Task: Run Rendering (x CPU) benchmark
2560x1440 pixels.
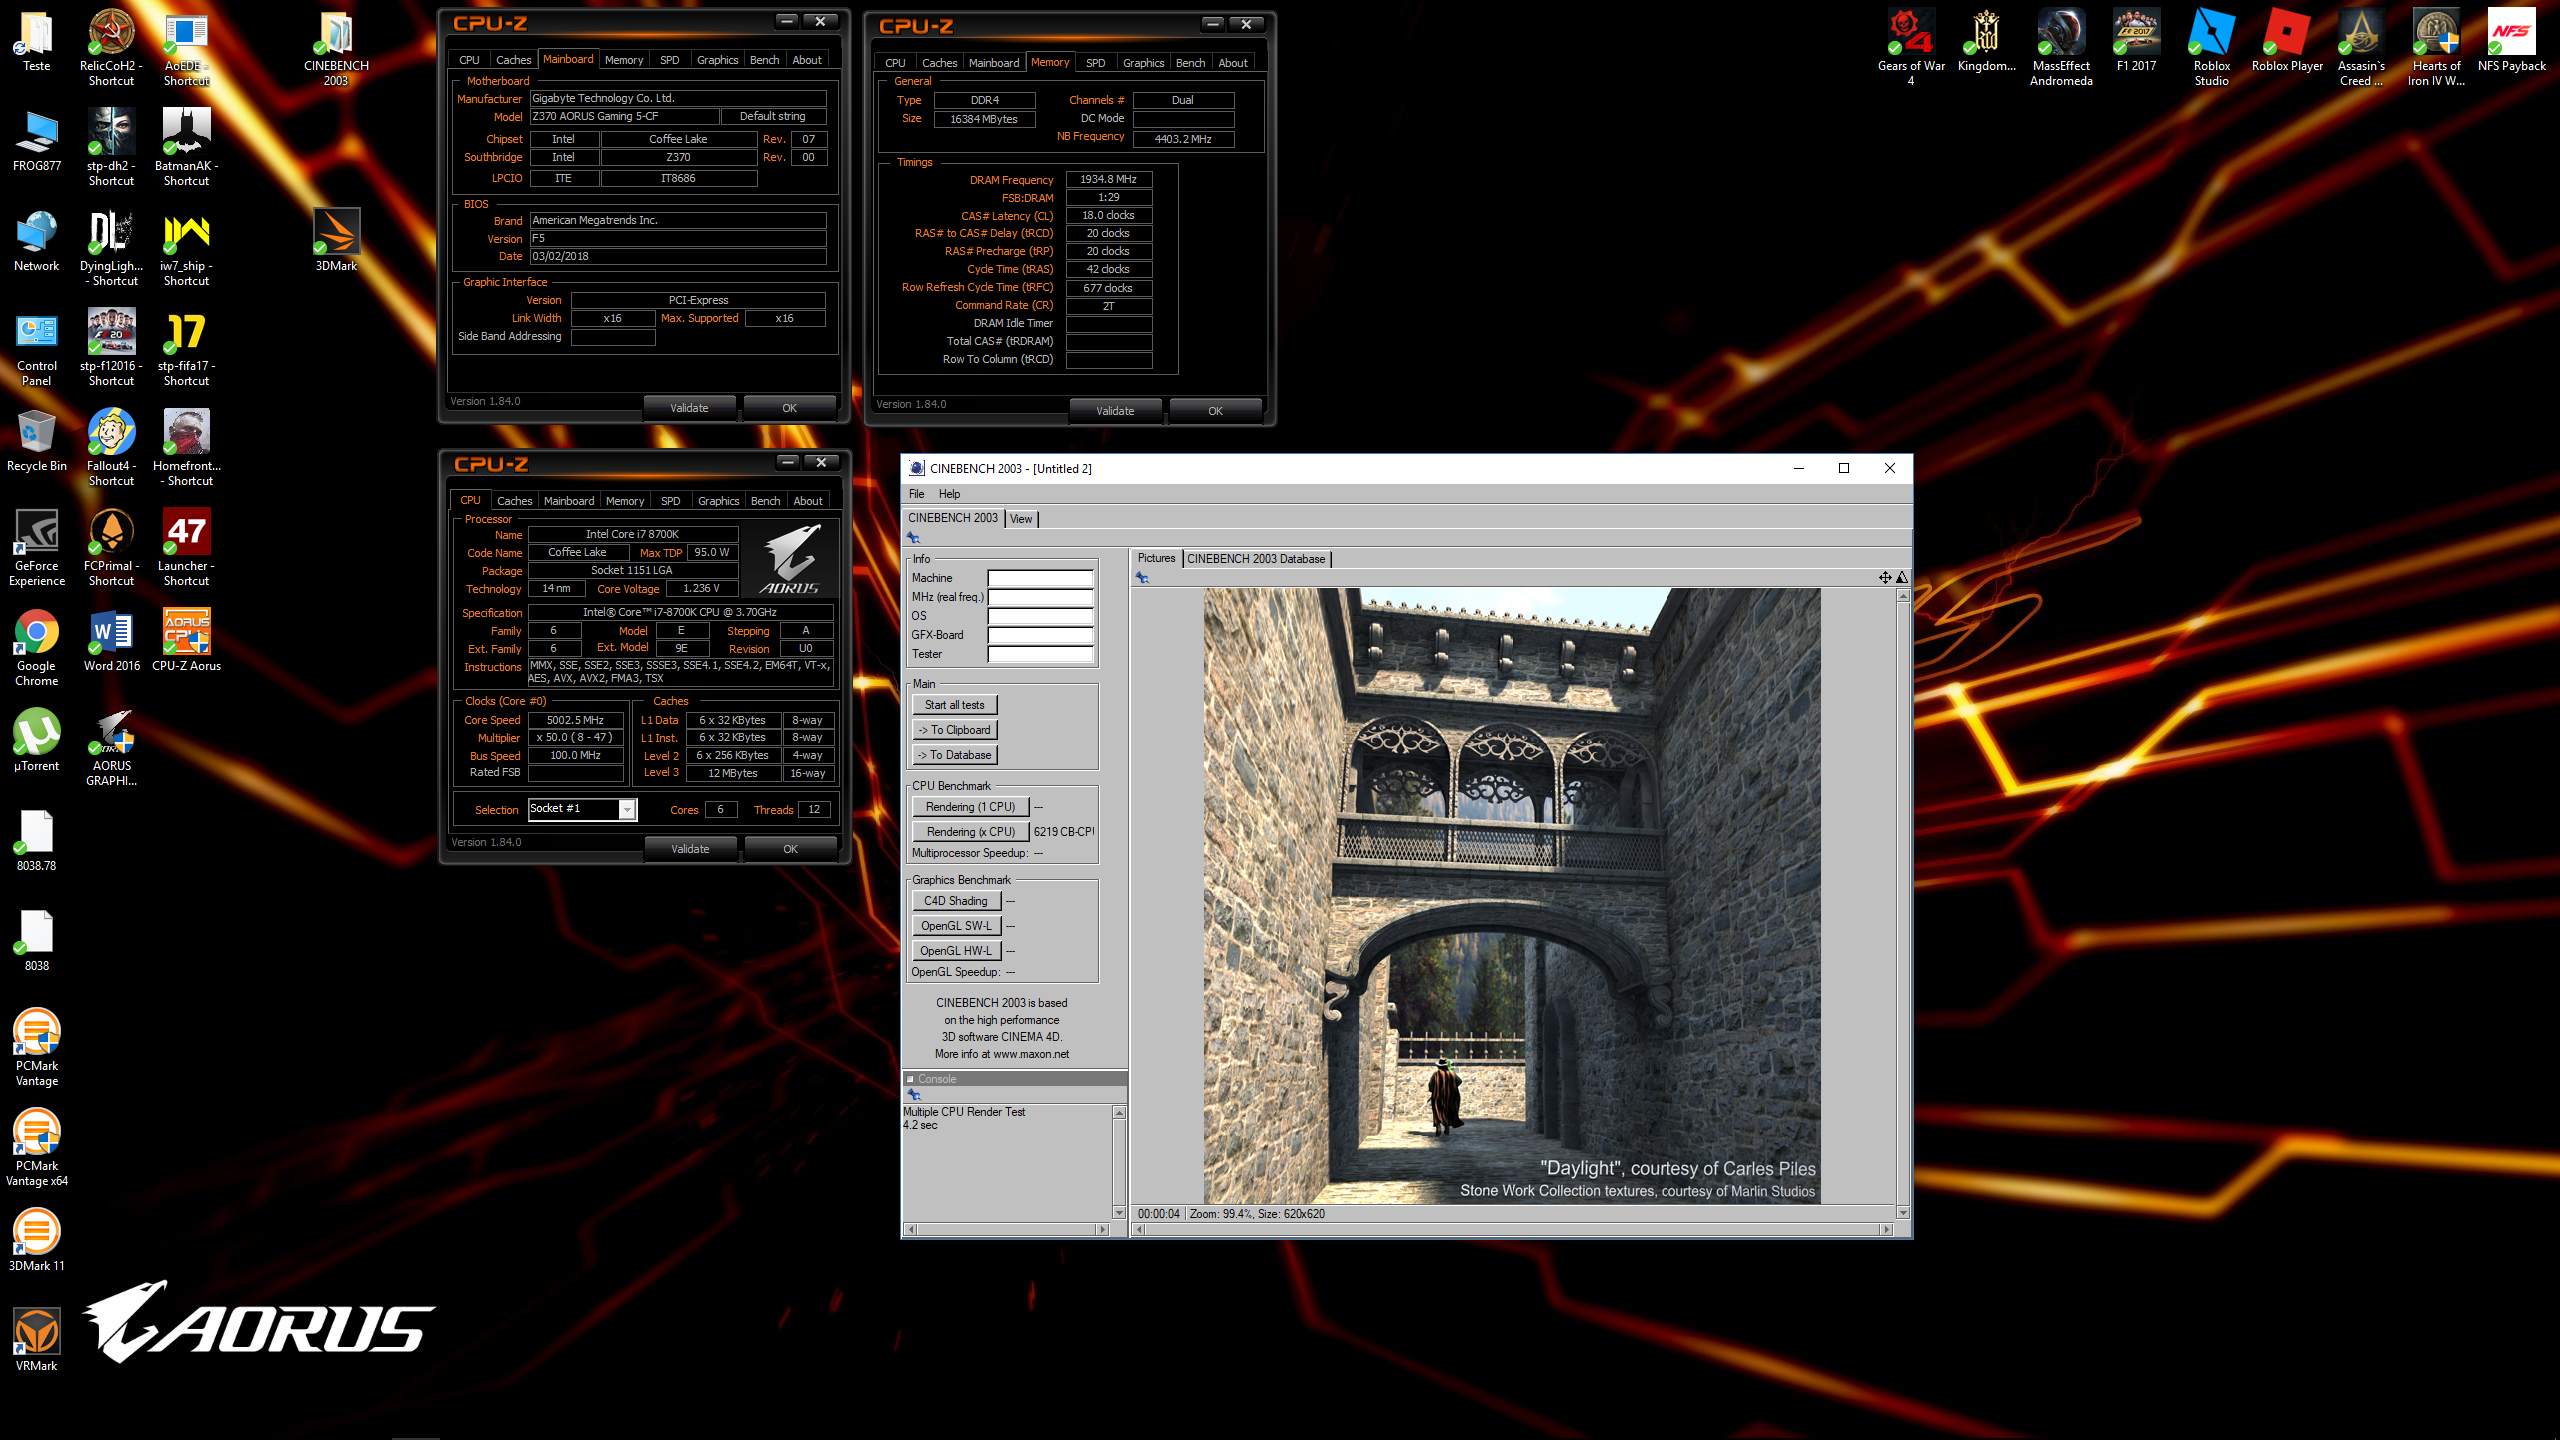Action: coord(970,832)
